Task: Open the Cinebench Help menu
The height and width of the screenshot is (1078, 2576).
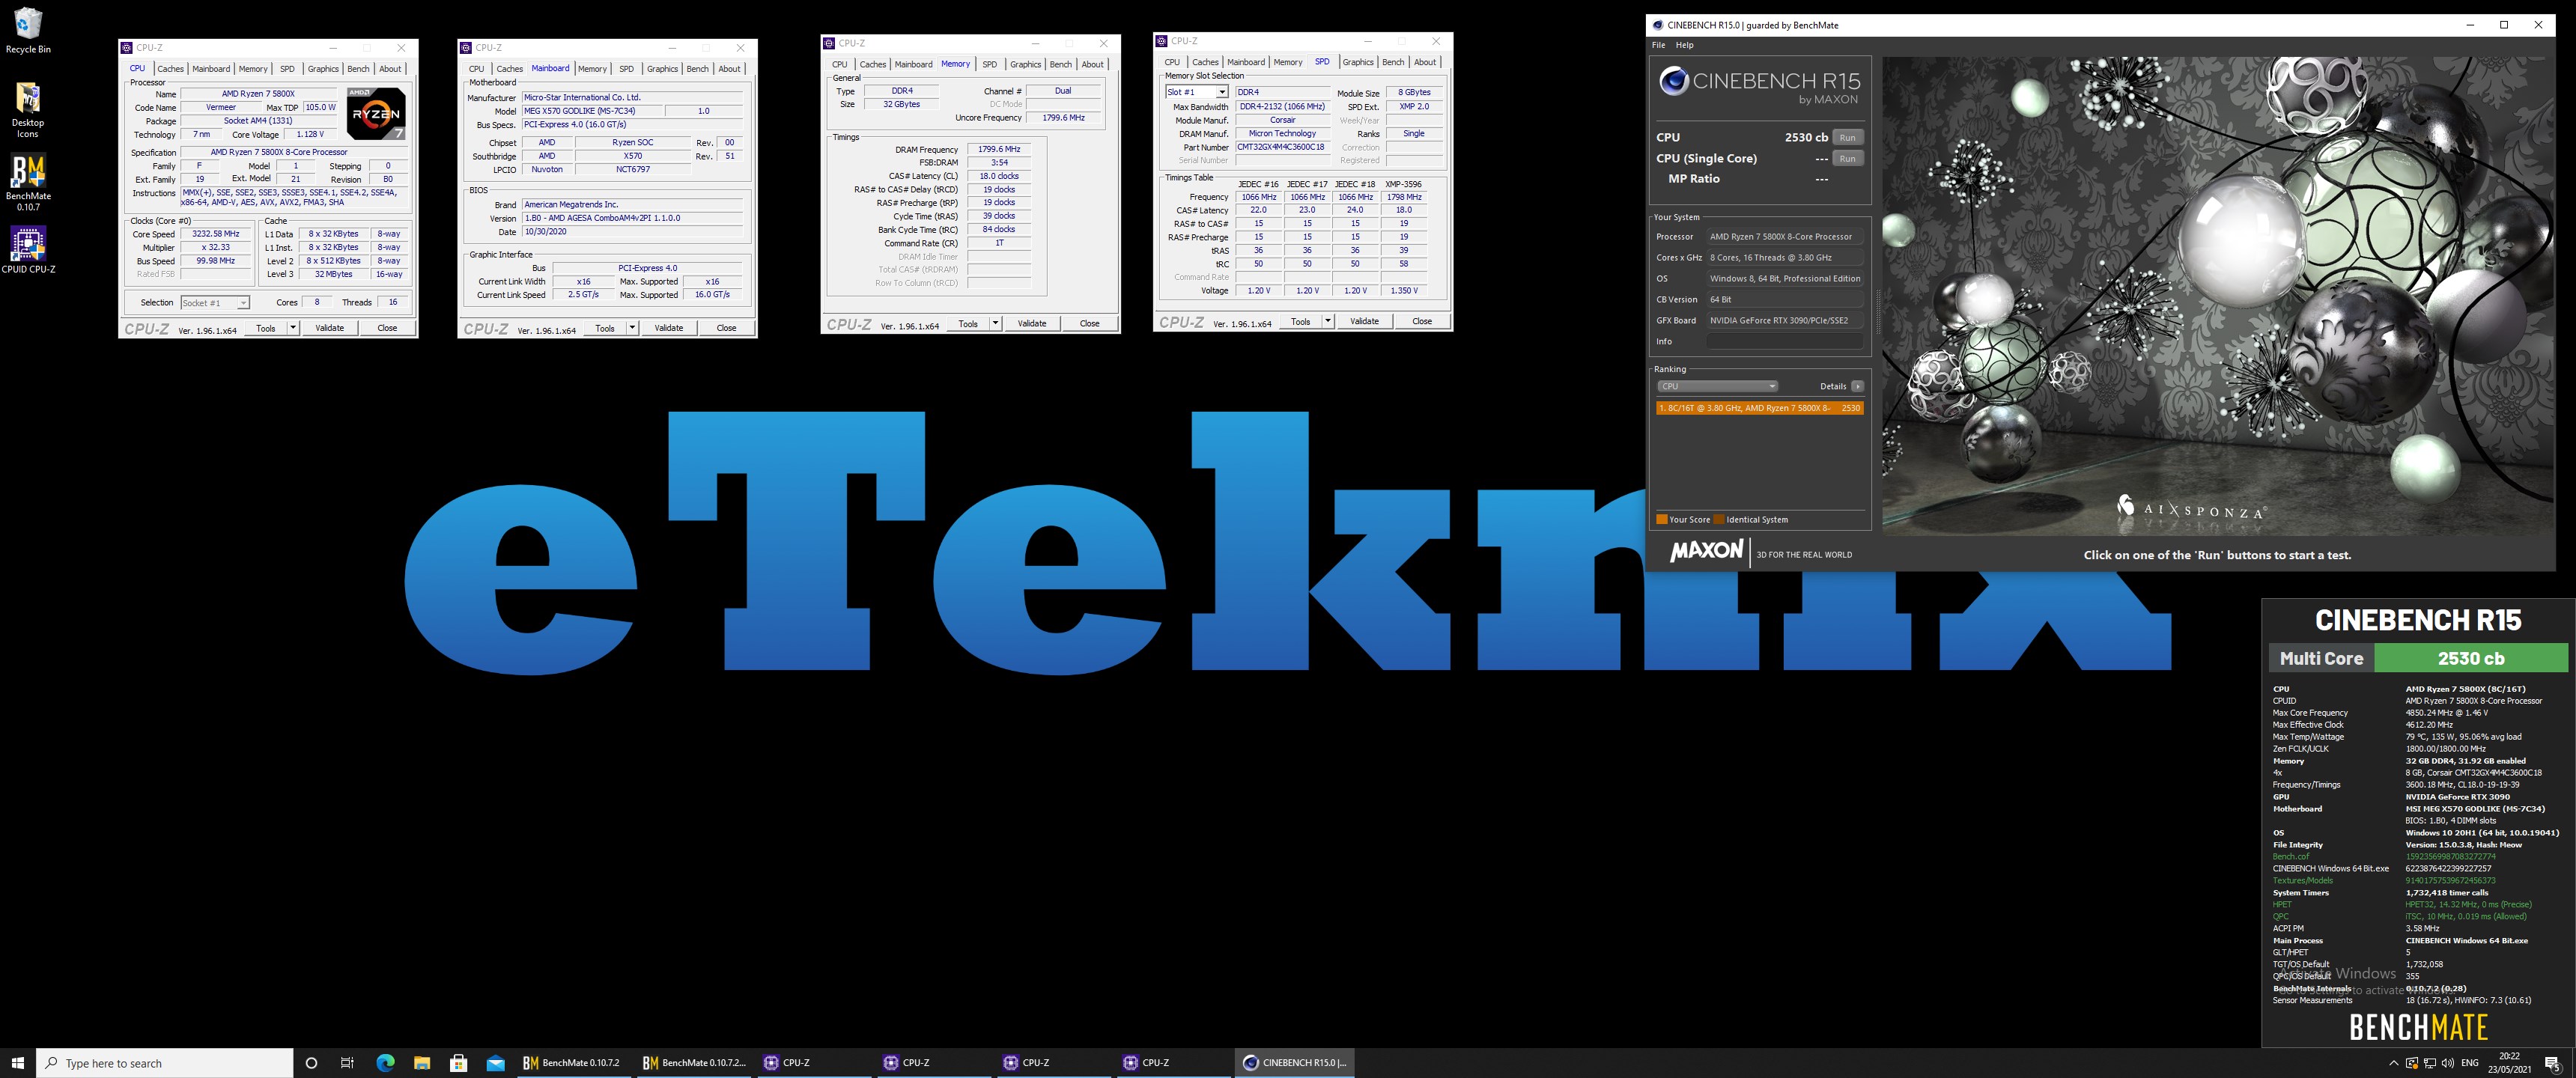Action: click(1684, 45)
